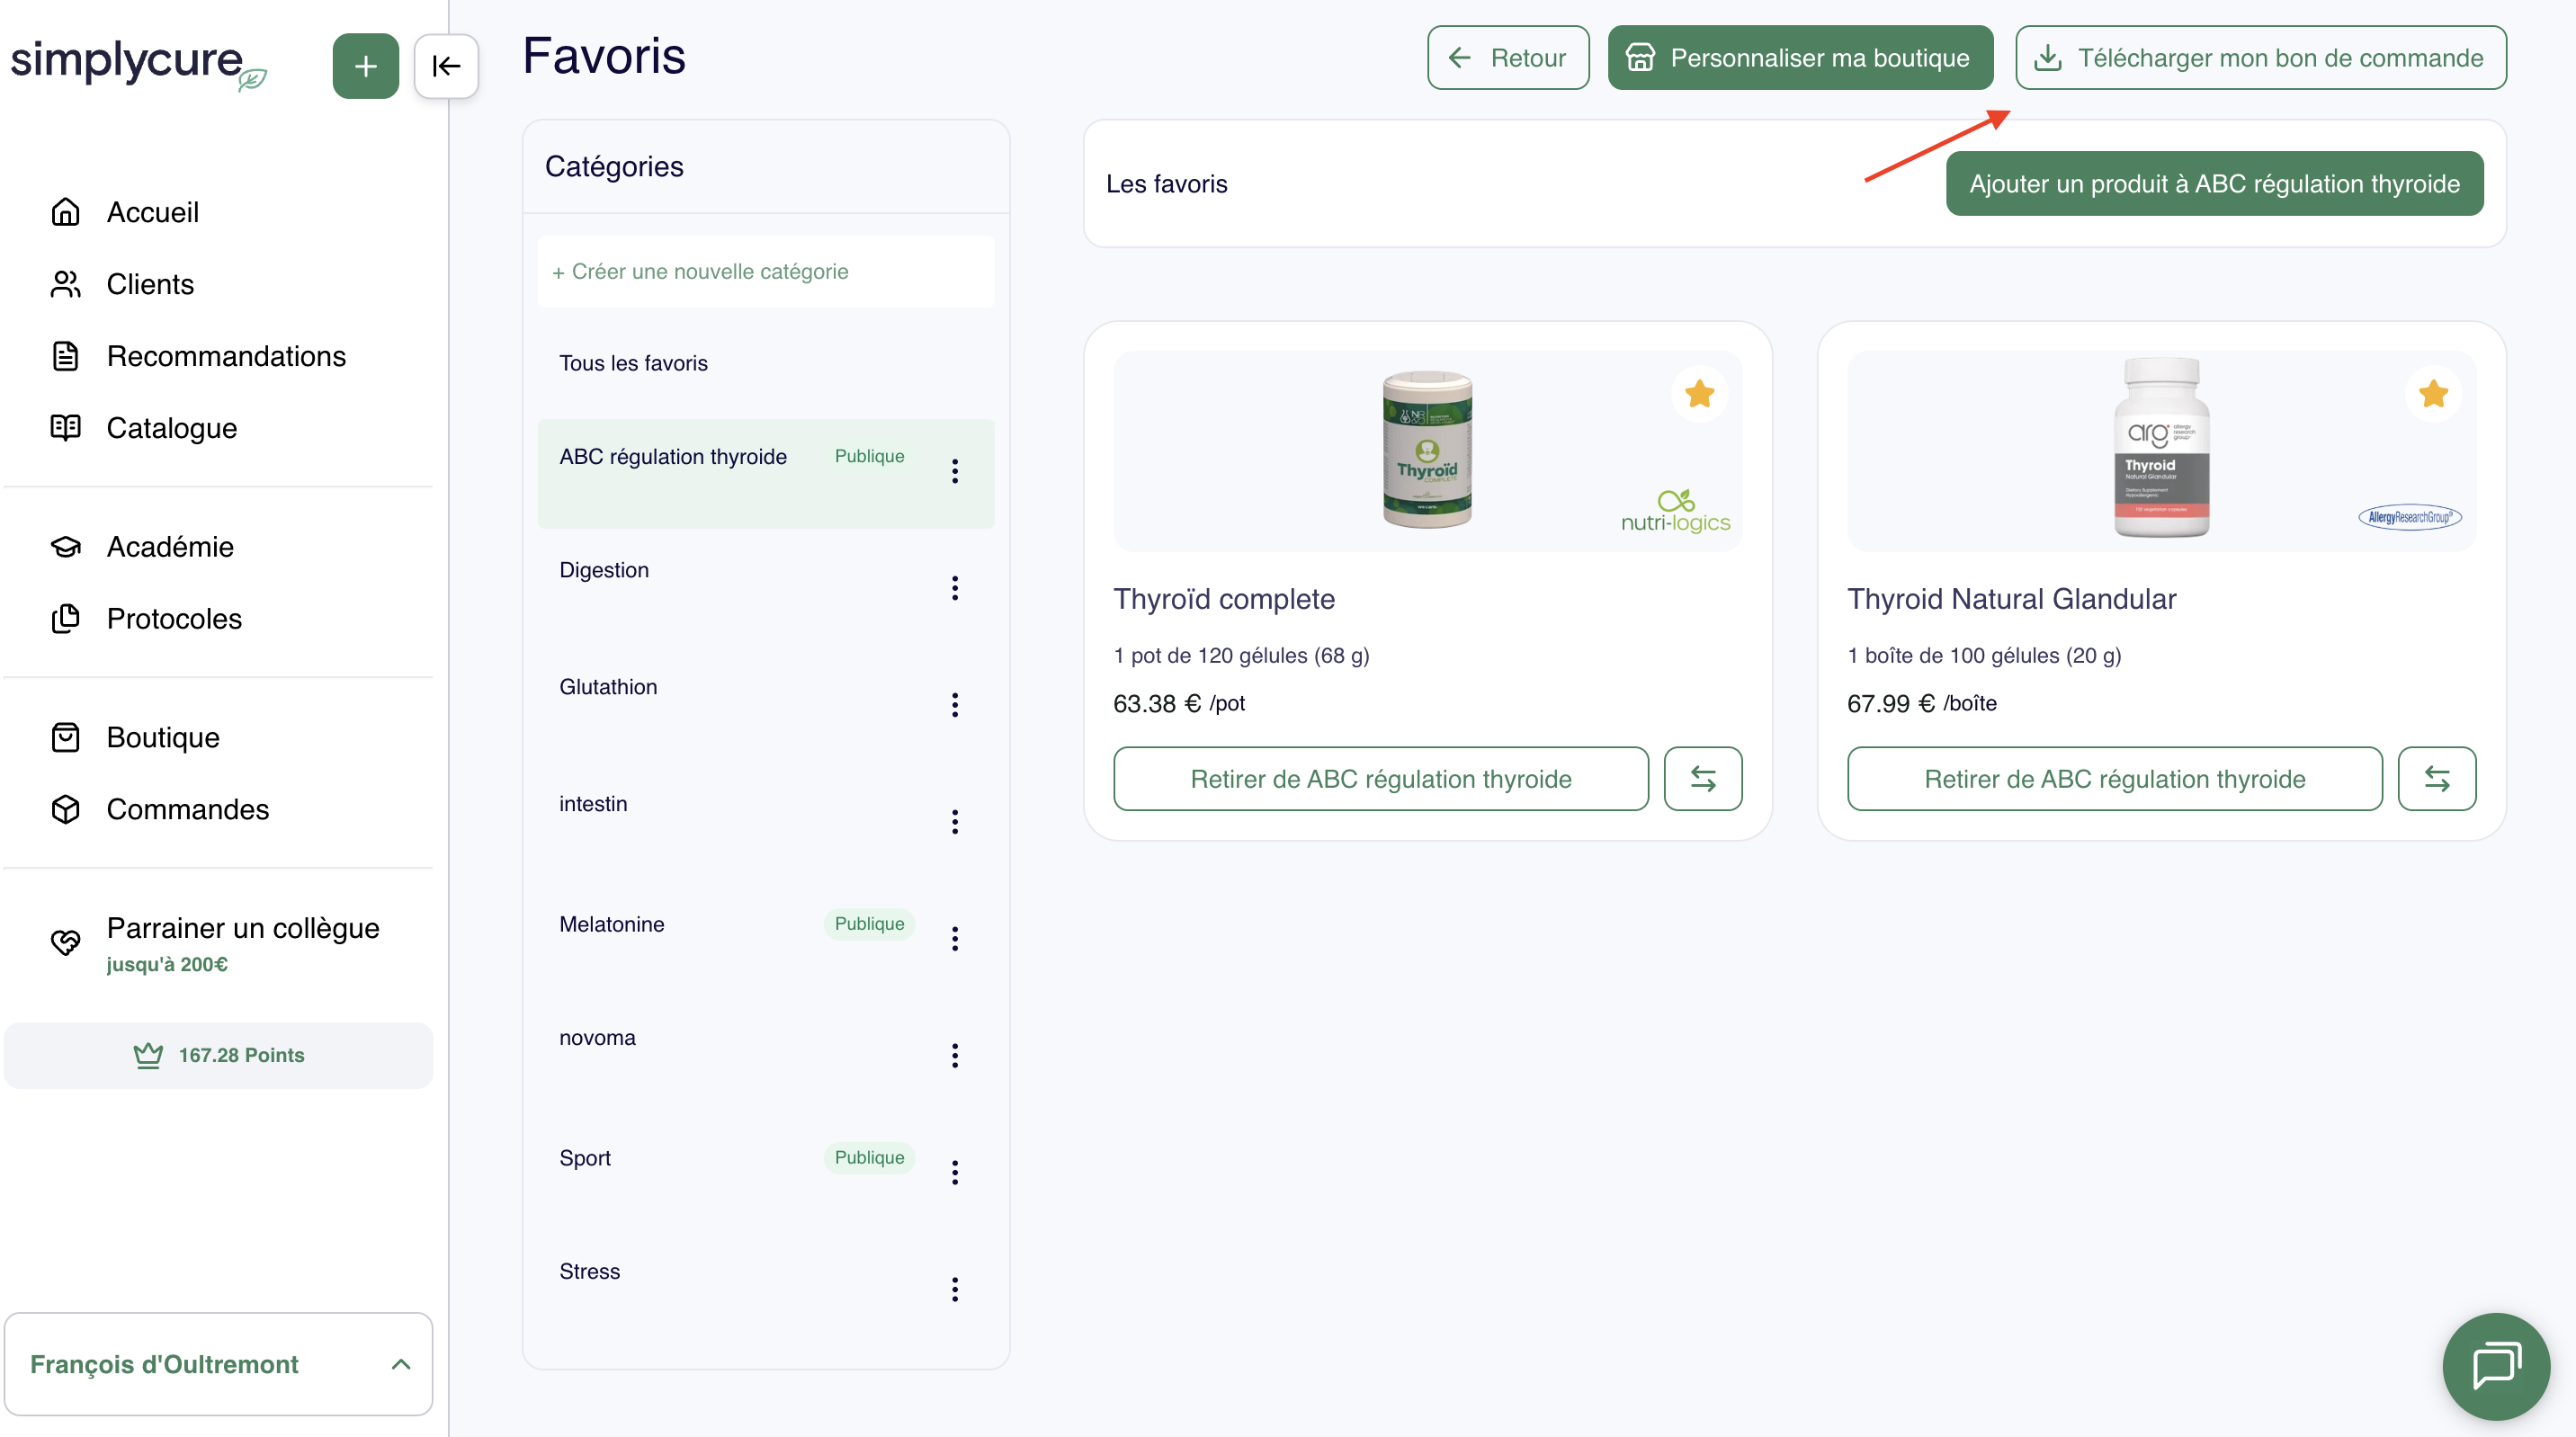Unfavorite Thyroïd complete via star

(1699, 394)
